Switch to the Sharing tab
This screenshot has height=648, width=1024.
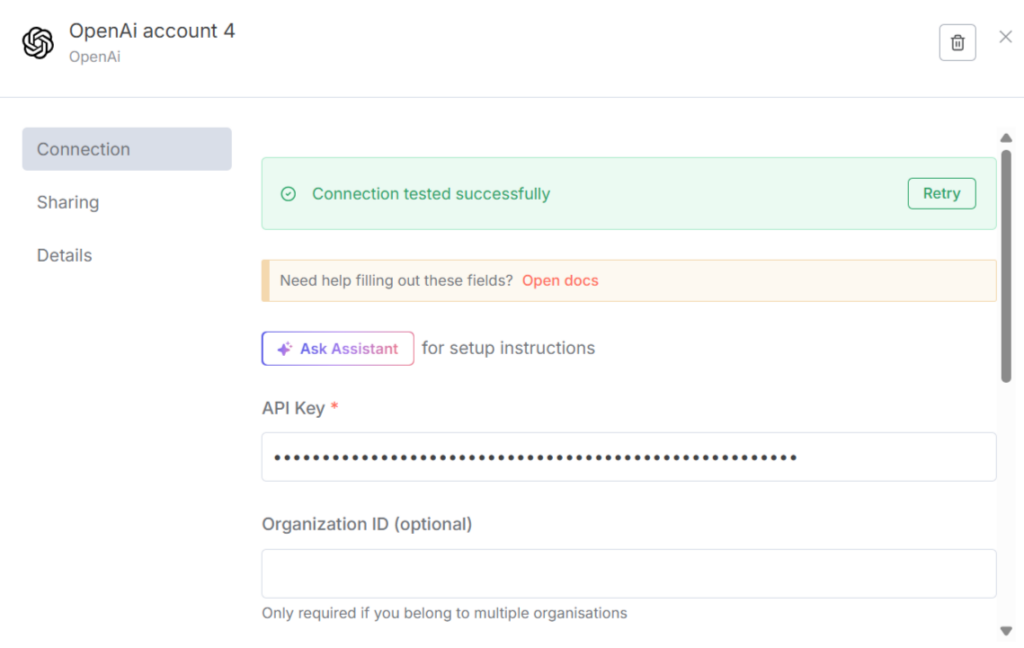click(x=68, y=202)
